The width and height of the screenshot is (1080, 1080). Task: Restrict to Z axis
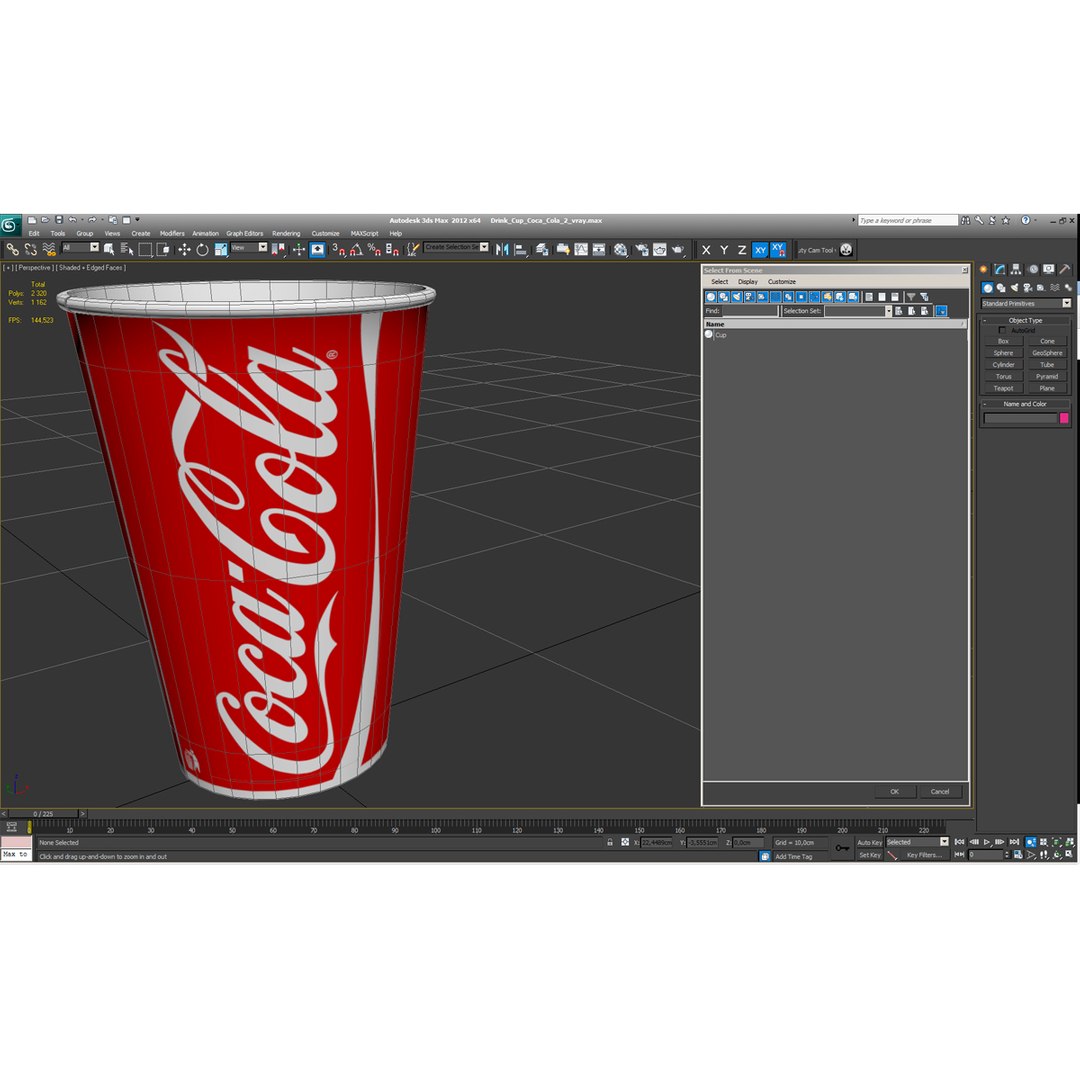pyautogui.click(x=742, y=250)
